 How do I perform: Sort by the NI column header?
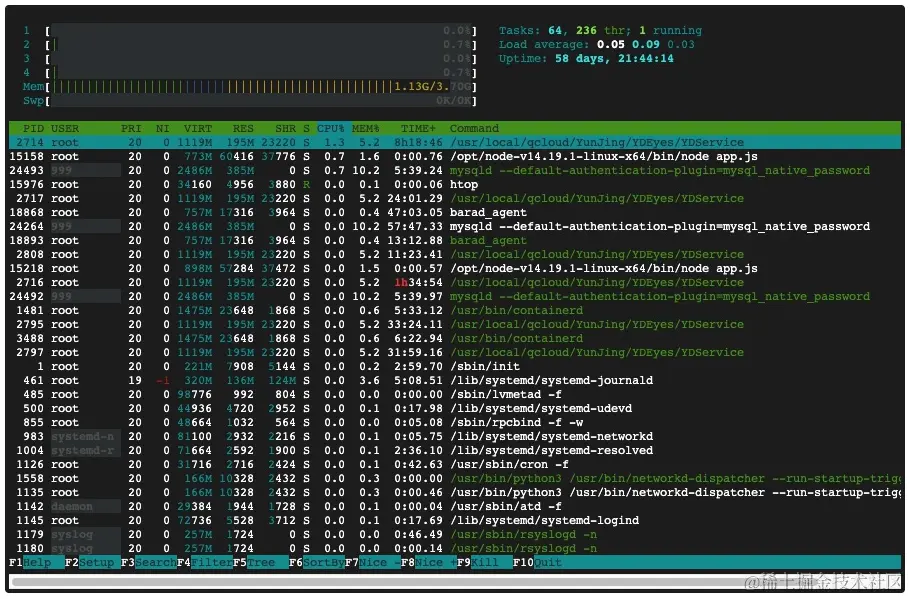pyautogui.click(x=162, y=128)
